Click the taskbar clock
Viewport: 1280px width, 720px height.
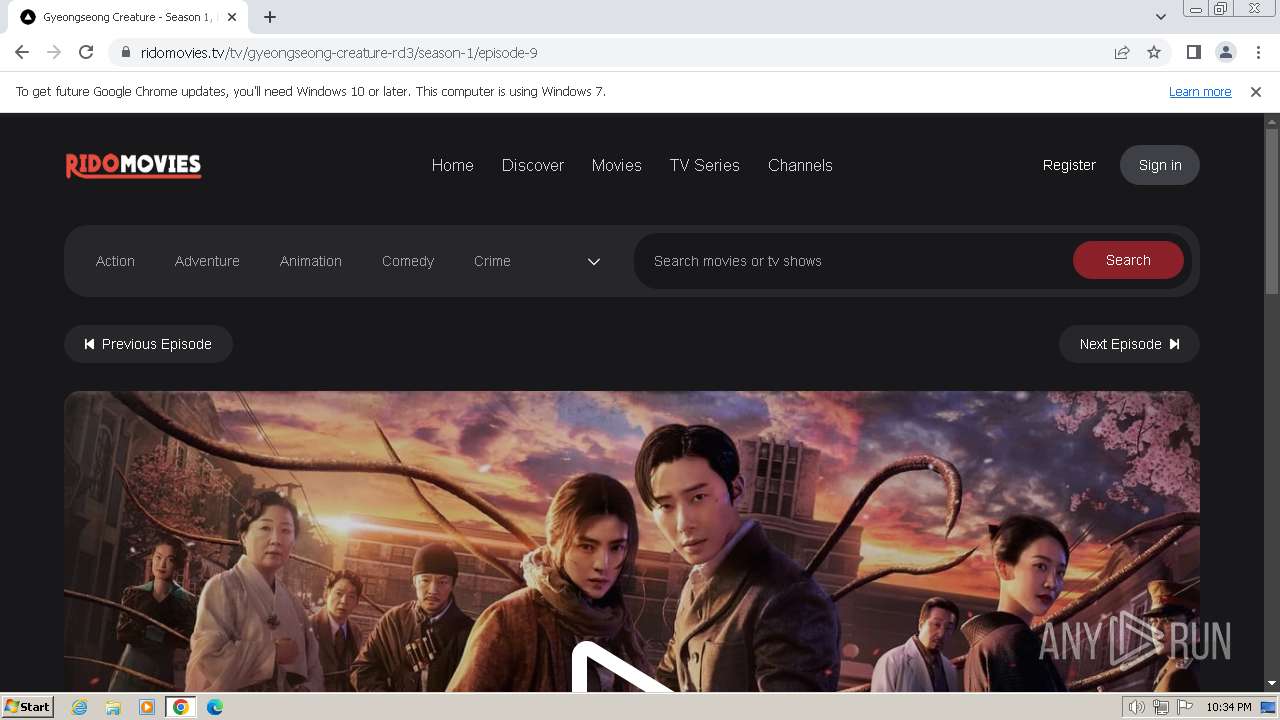pyautogui.click(x=1229, y=707)
